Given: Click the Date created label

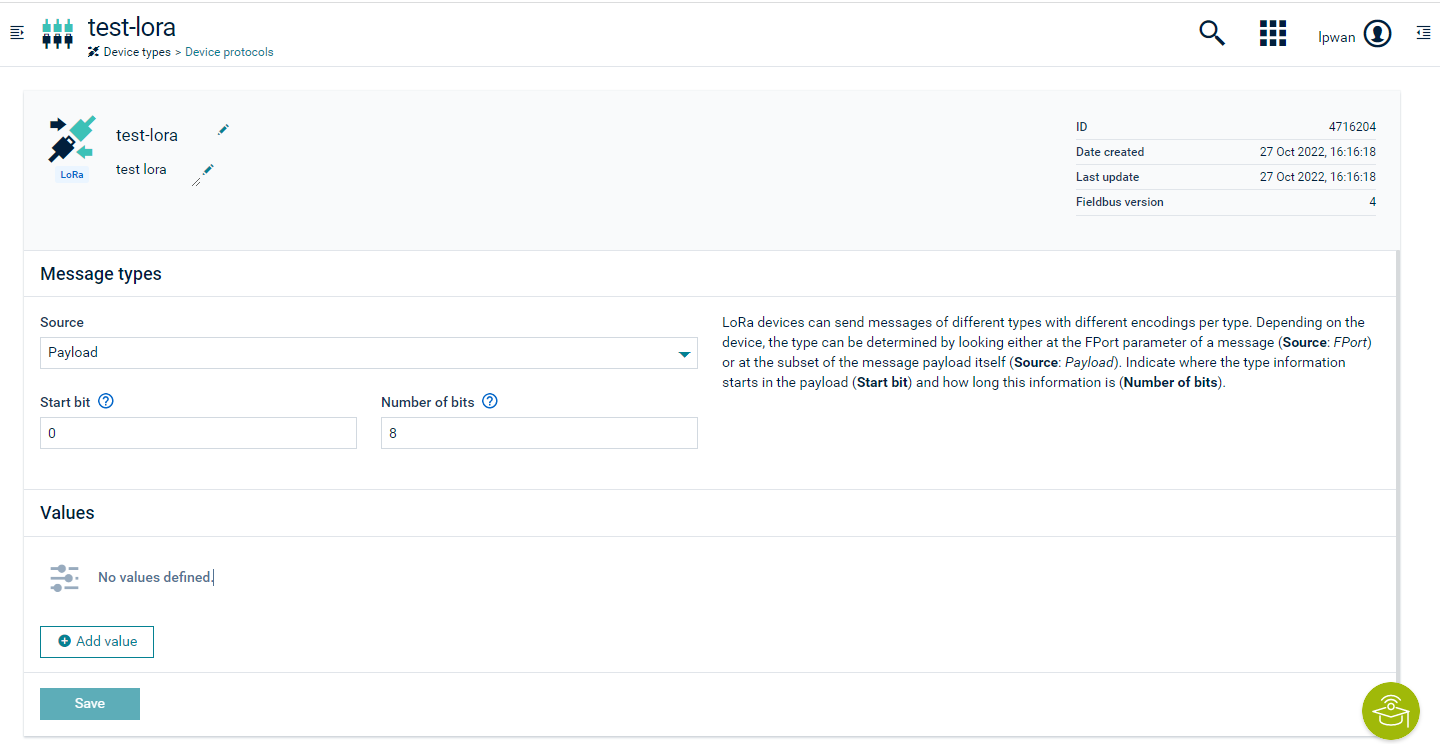Looking at the screenshot, I should pyautogui.click(x=1110, y=152).
